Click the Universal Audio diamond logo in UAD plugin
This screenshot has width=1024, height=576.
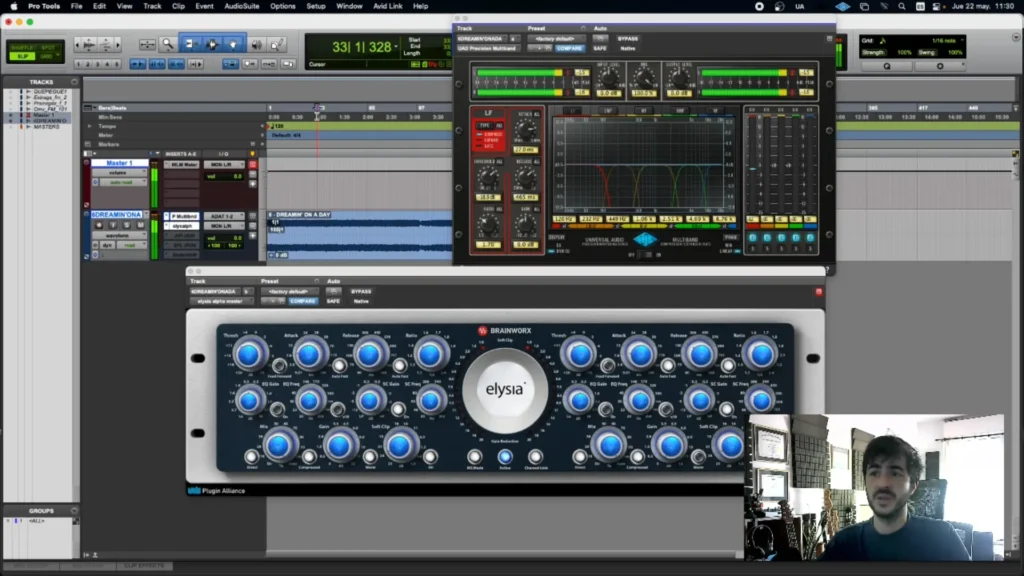[x=645, y=240]
